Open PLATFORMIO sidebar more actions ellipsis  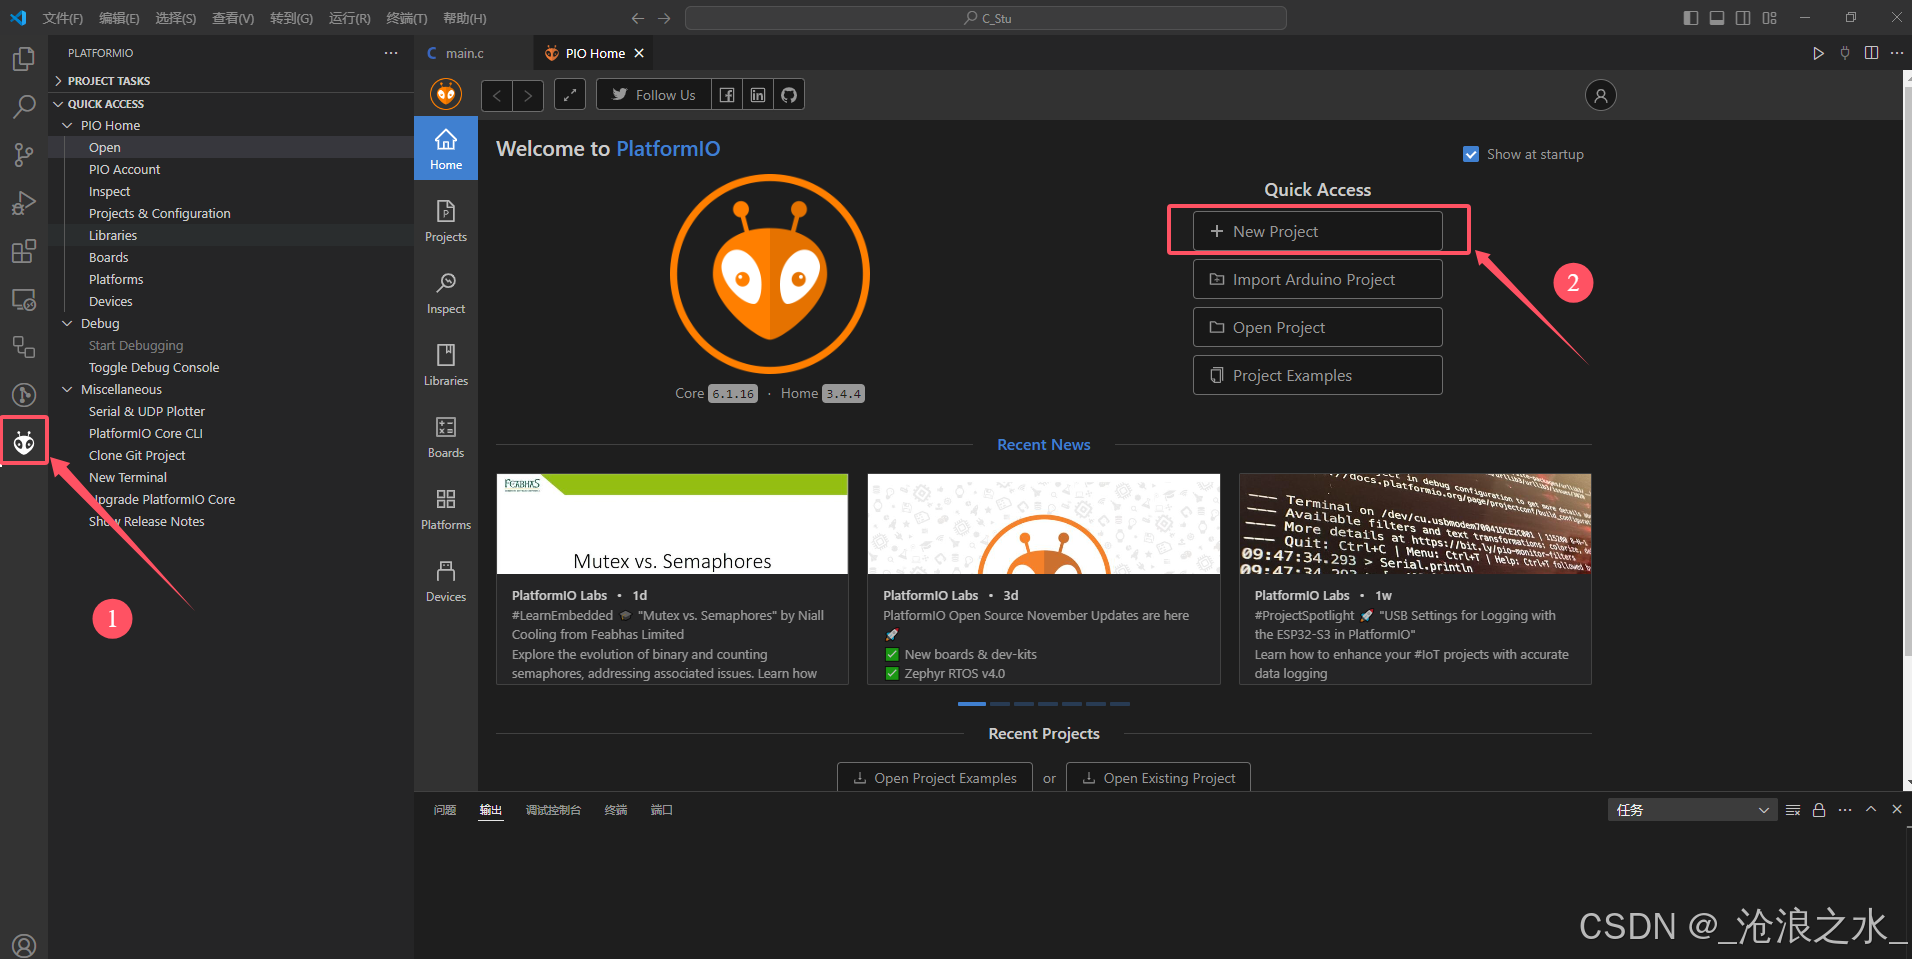coord(391,53)
